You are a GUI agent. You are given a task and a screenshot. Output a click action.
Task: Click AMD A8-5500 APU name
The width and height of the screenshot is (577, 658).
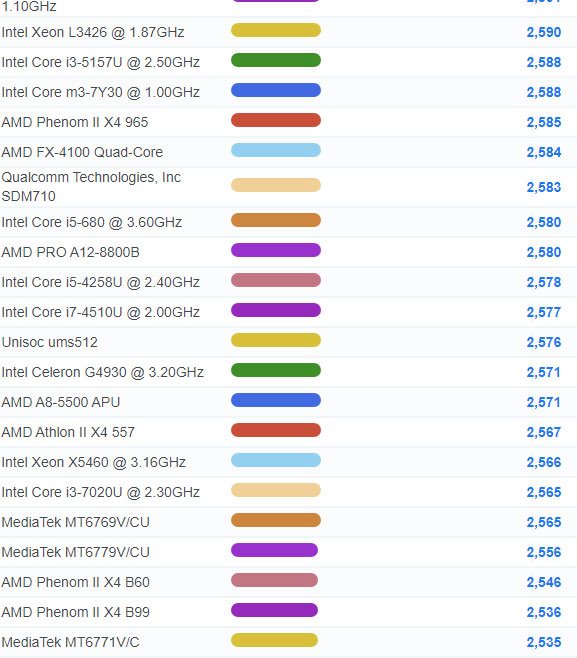pyautogui.click(x=61, y=402)
